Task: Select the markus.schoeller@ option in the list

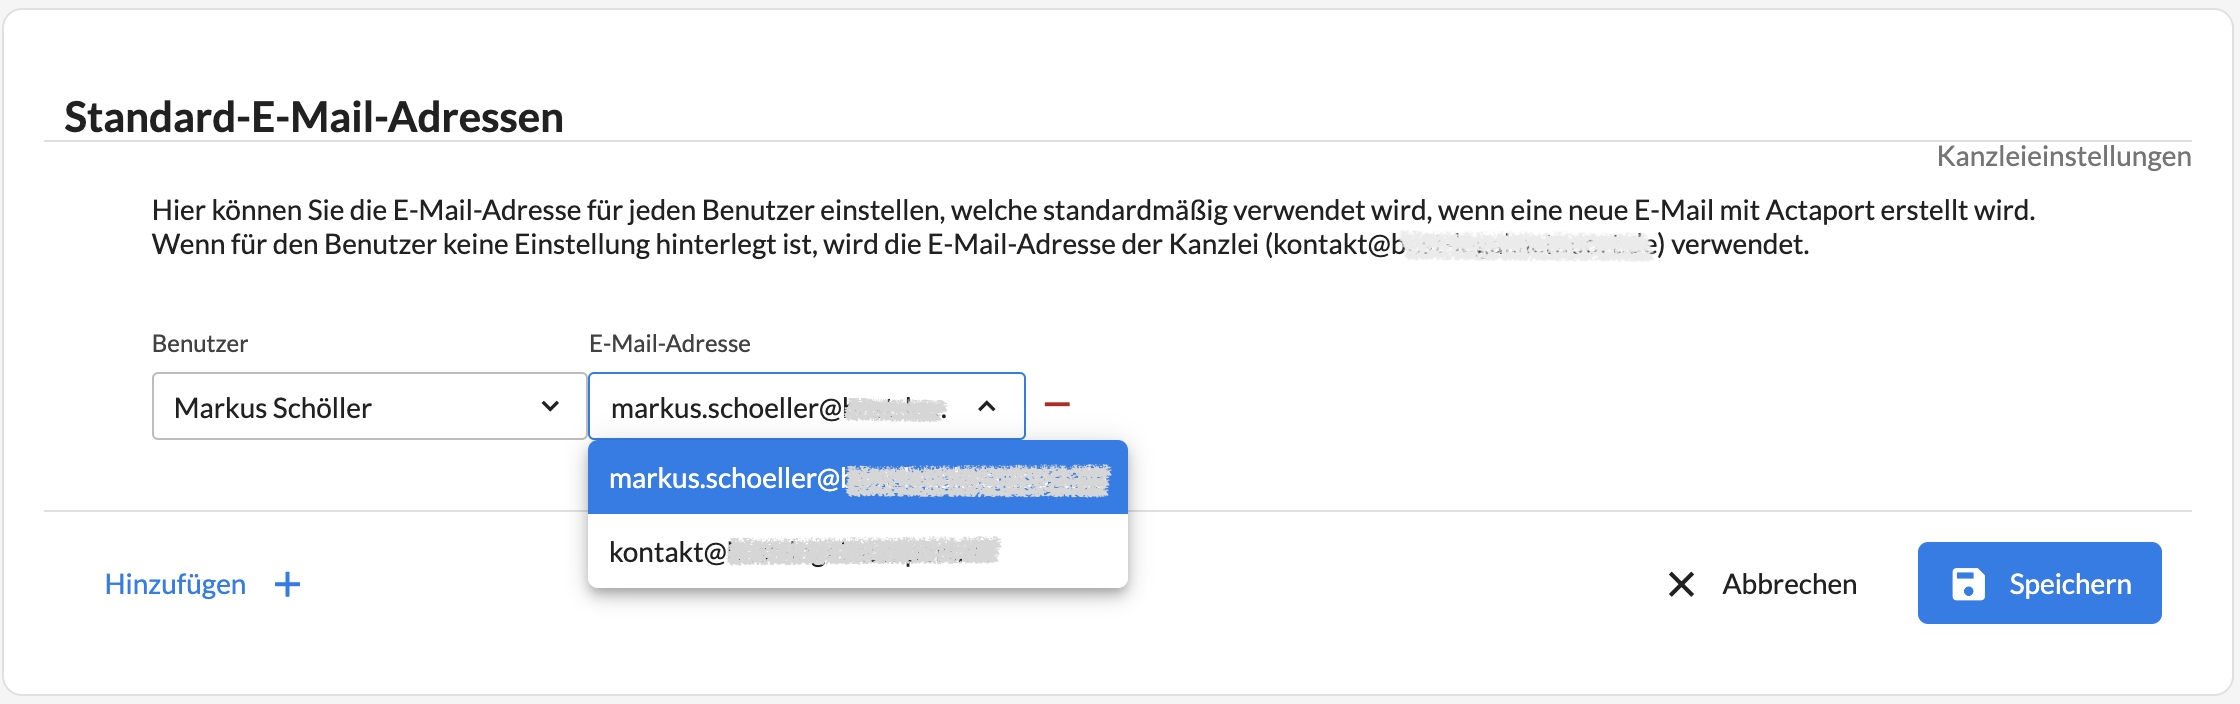Action: [858, 478]
